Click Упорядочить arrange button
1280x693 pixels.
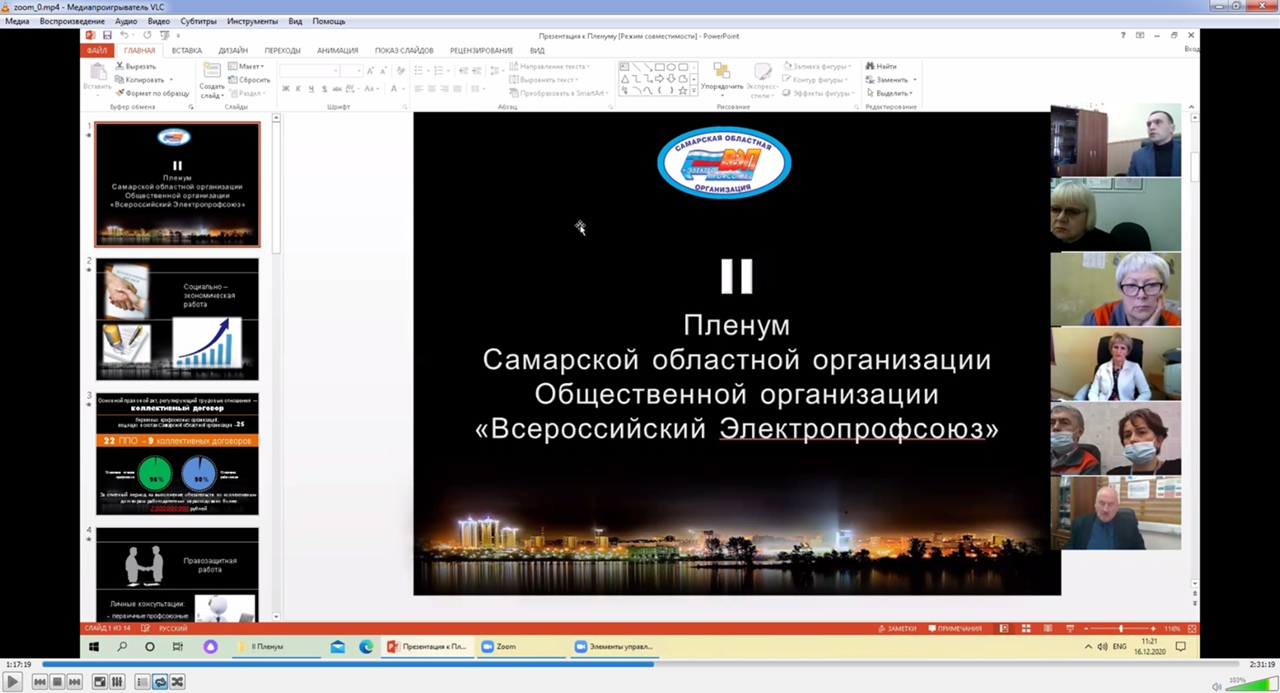722,78
